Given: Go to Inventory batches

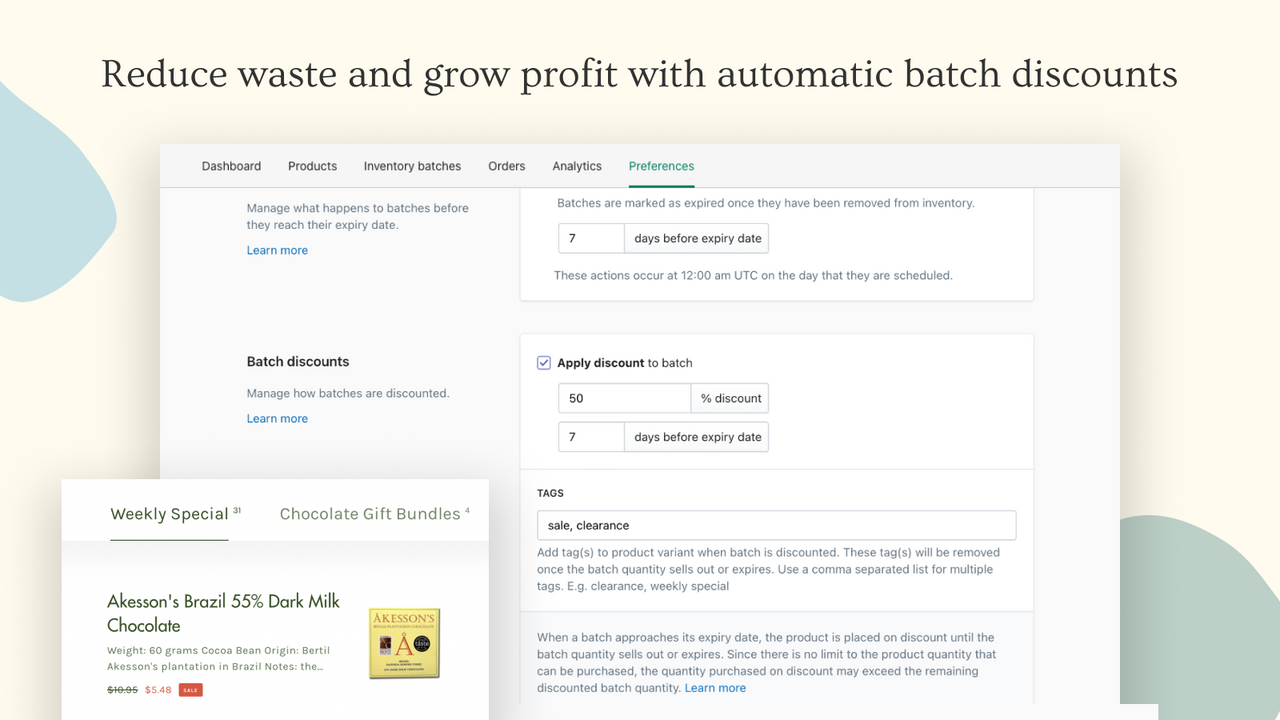Looking at the screenshot, I should pos(412,166).
